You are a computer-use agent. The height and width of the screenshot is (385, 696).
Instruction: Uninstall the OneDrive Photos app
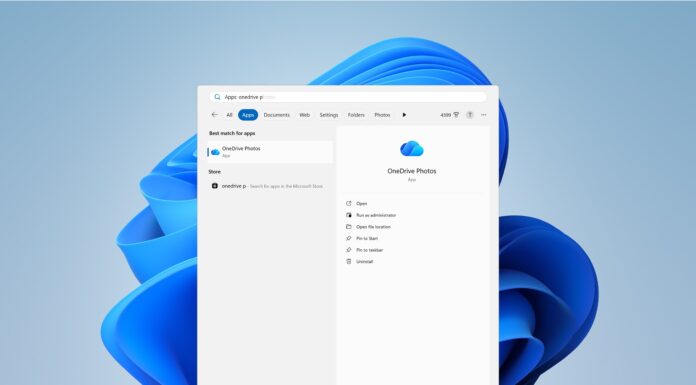tap(360, 262)
